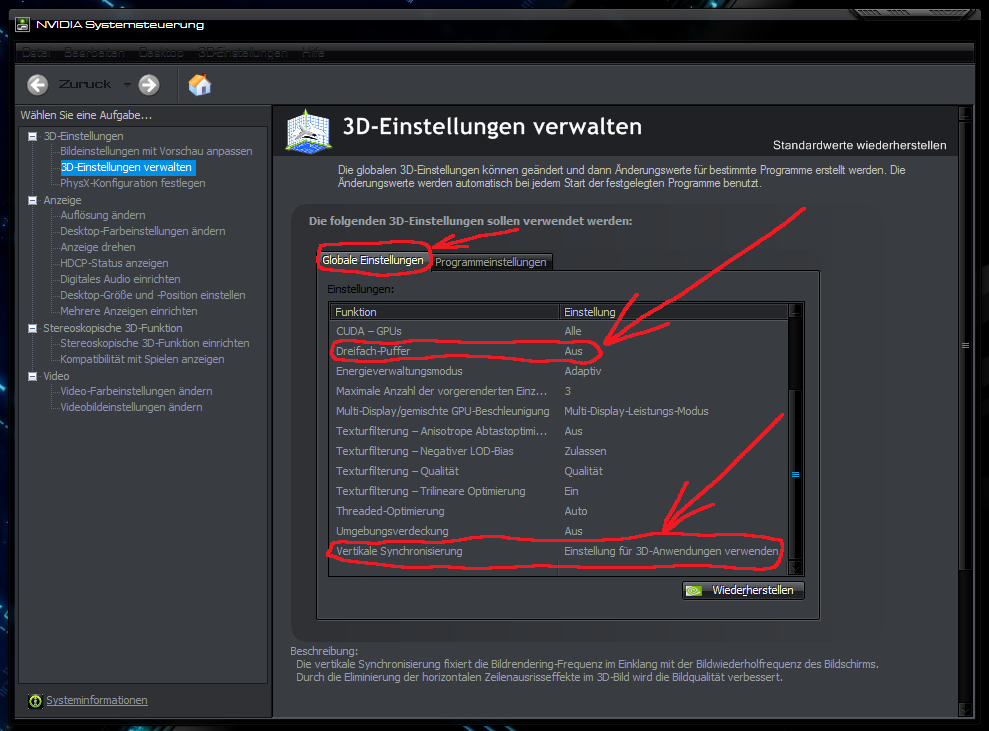Select Umgebungsverdeckung row
The image size is (989, 731).
click(559, 531)
